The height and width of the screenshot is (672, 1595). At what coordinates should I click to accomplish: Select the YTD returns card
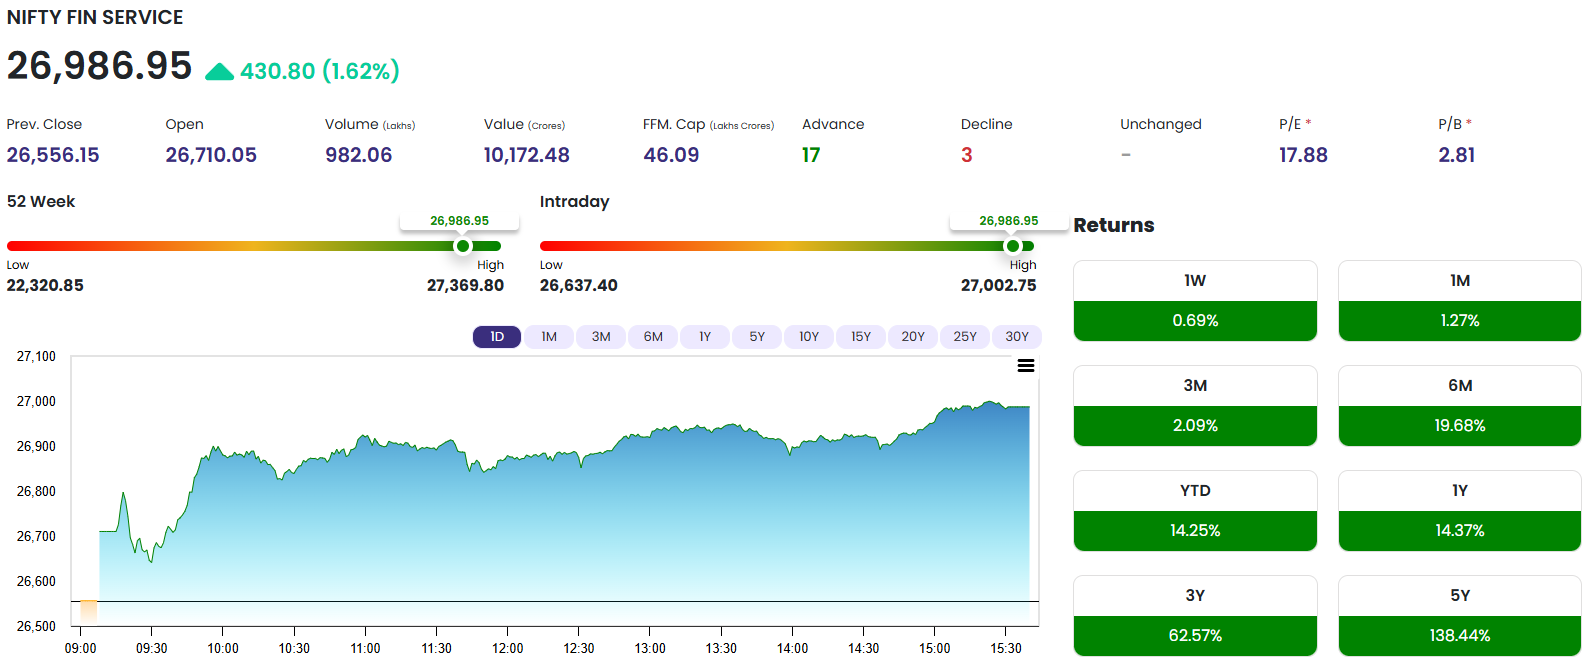tap(1195, 511)
